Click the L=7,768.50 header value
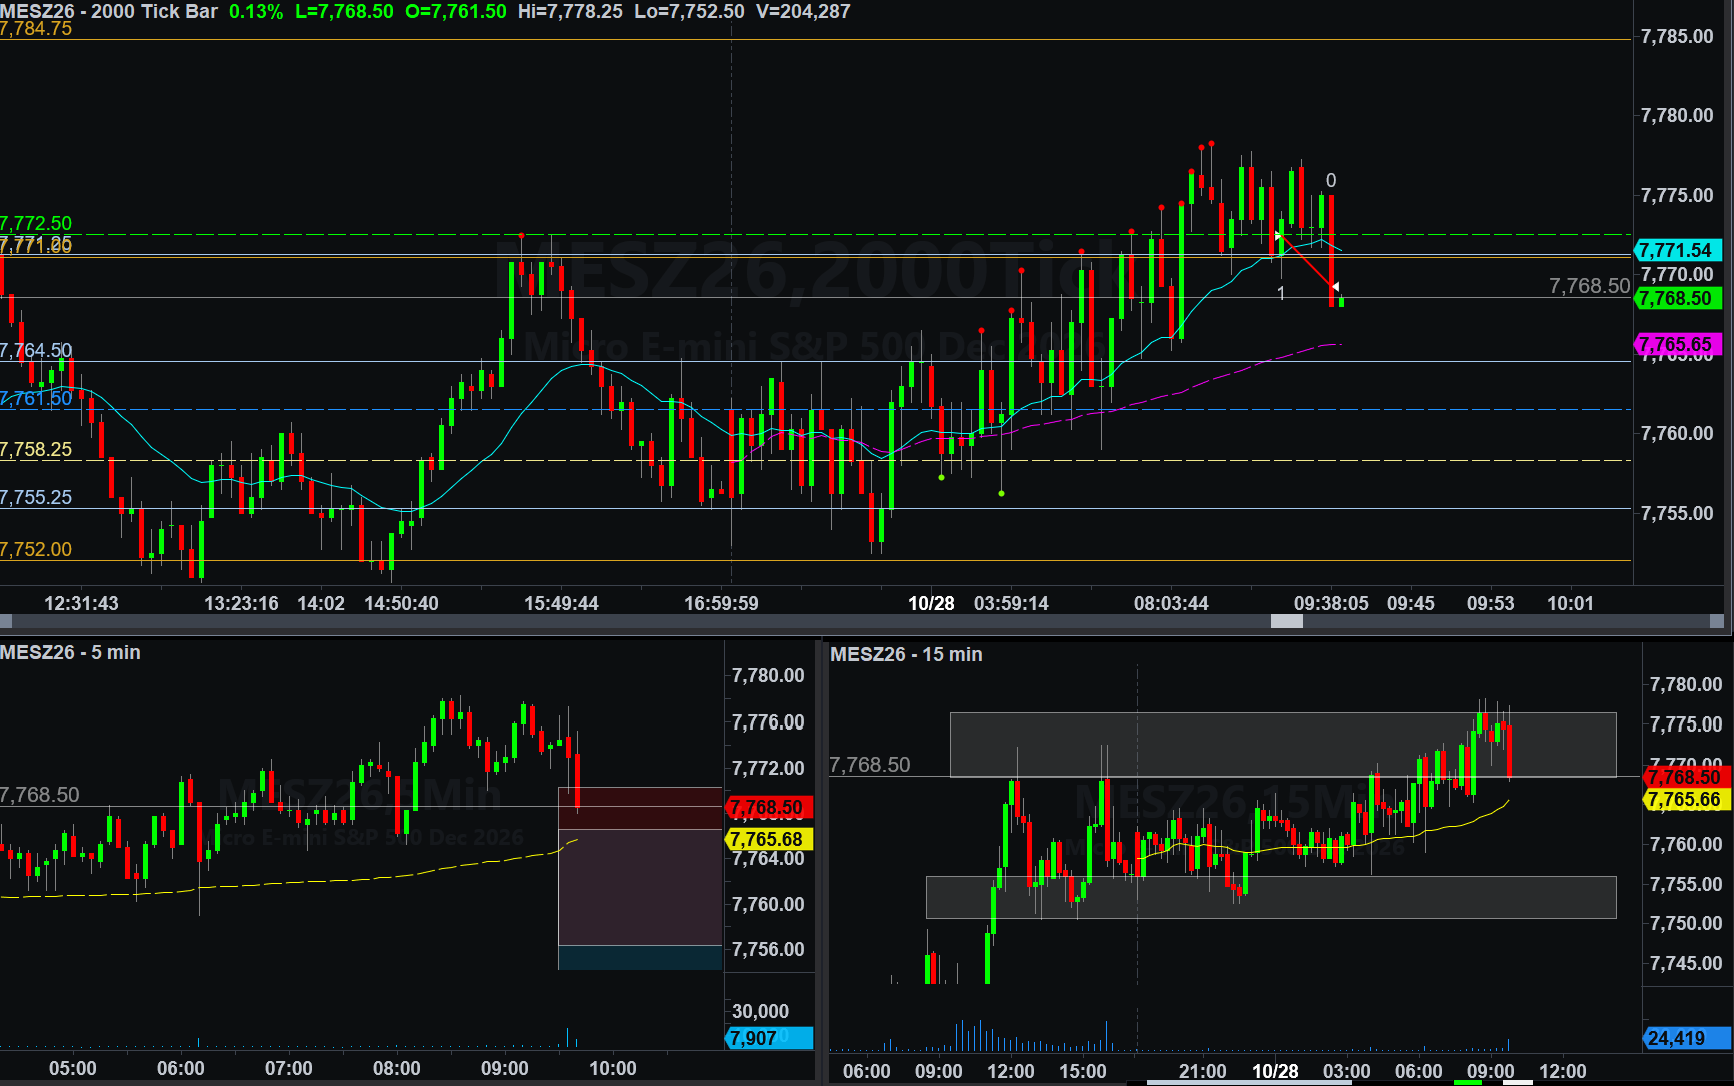 344,11
